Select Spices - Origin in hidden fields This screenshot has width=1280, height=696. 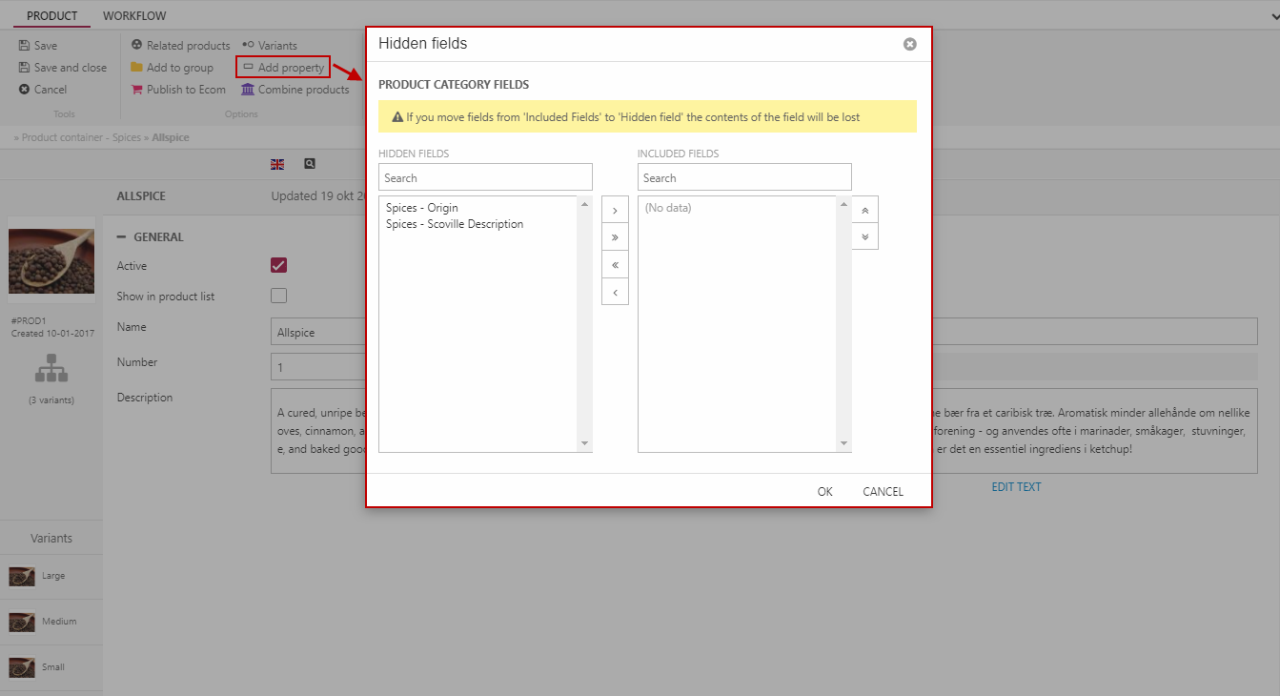coord(422,208)
